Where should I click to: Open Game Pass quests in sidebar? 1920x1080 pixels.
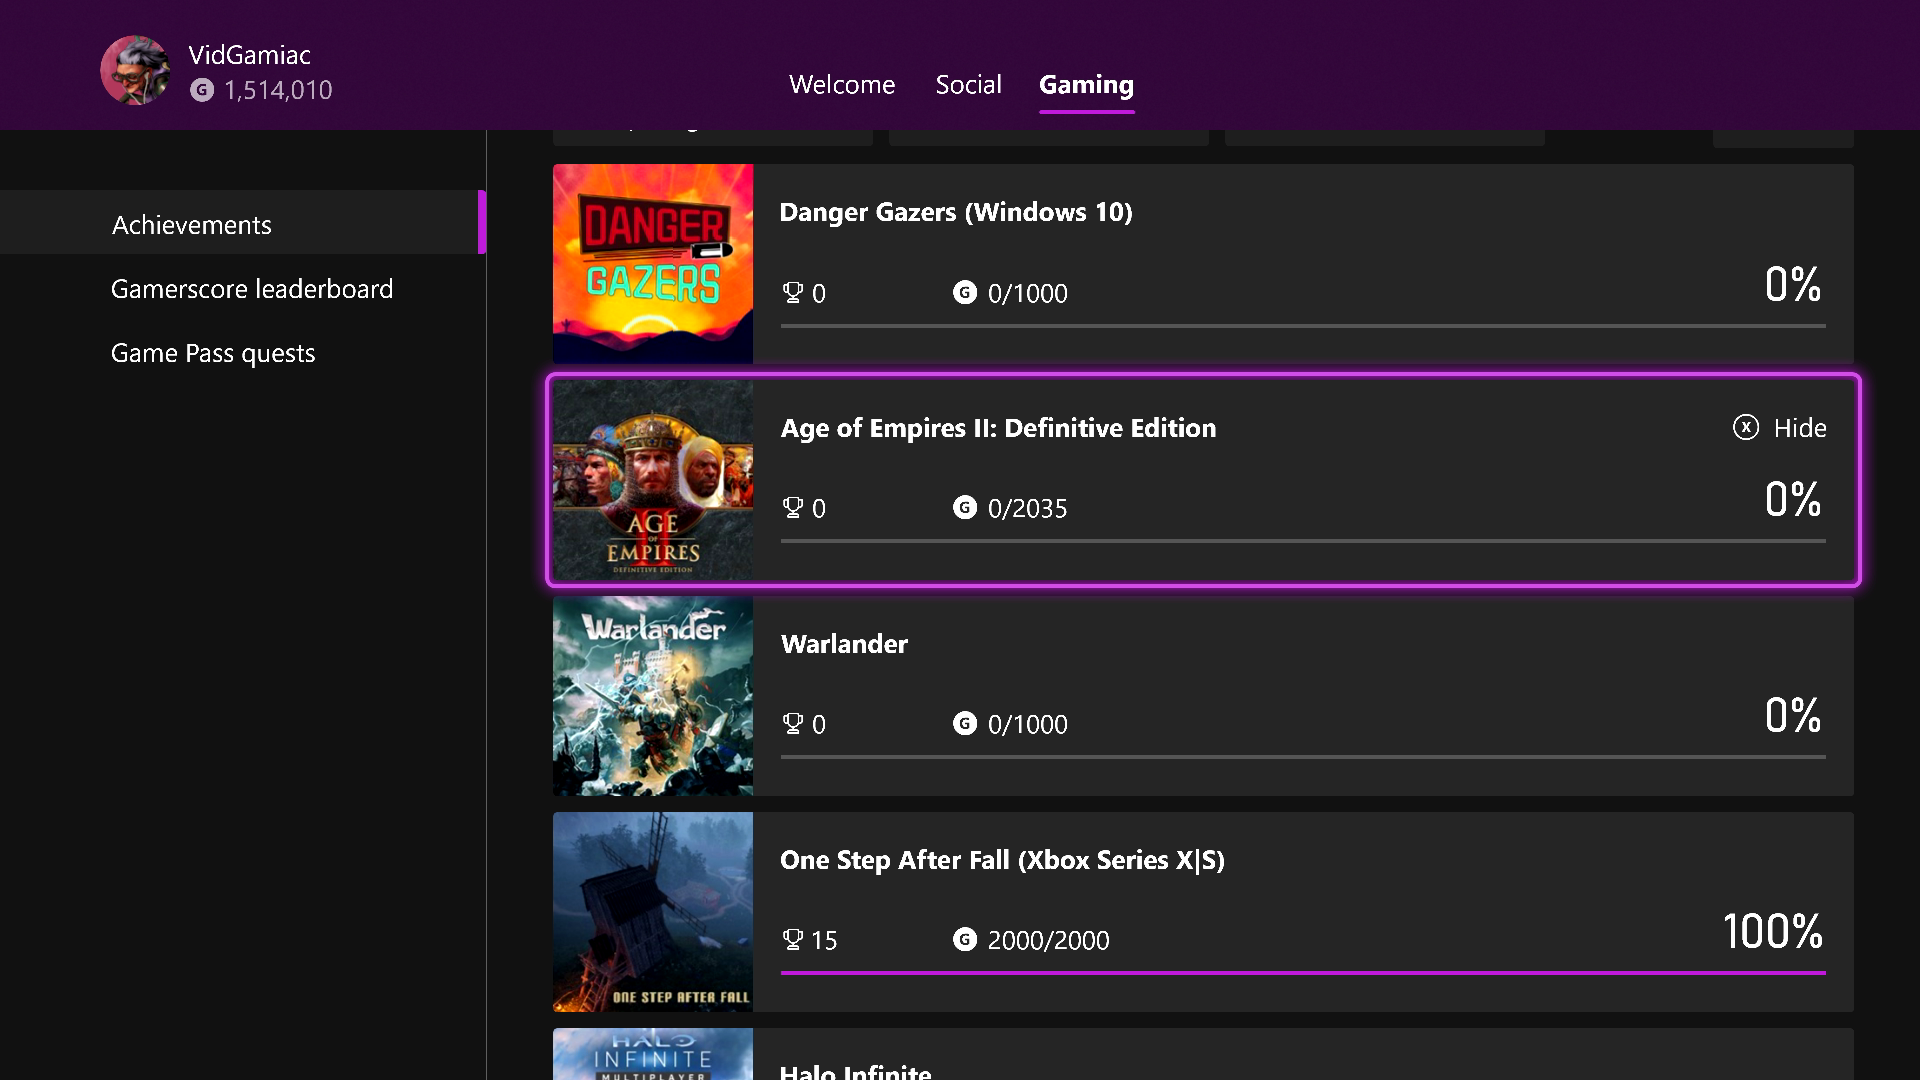coord(213,353)
